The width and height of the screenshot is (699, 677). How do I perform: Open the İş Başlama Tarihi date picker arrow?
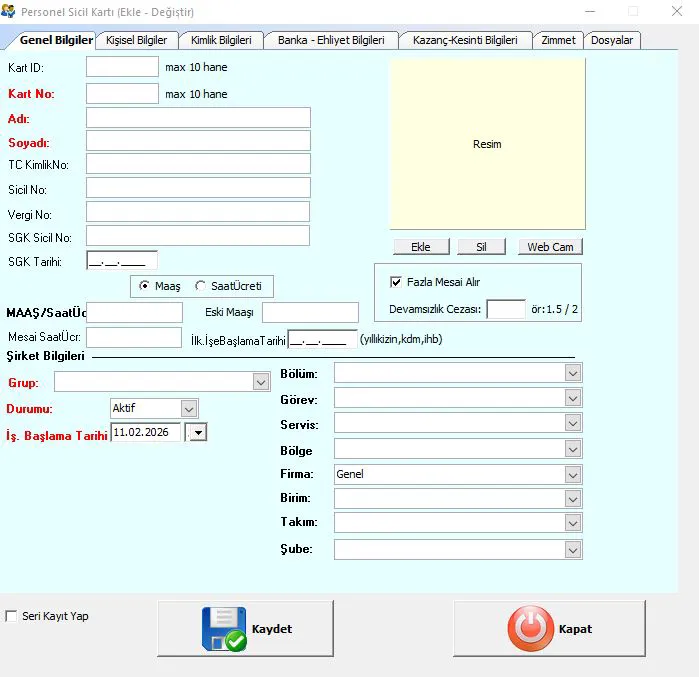[x=197, y=432]
